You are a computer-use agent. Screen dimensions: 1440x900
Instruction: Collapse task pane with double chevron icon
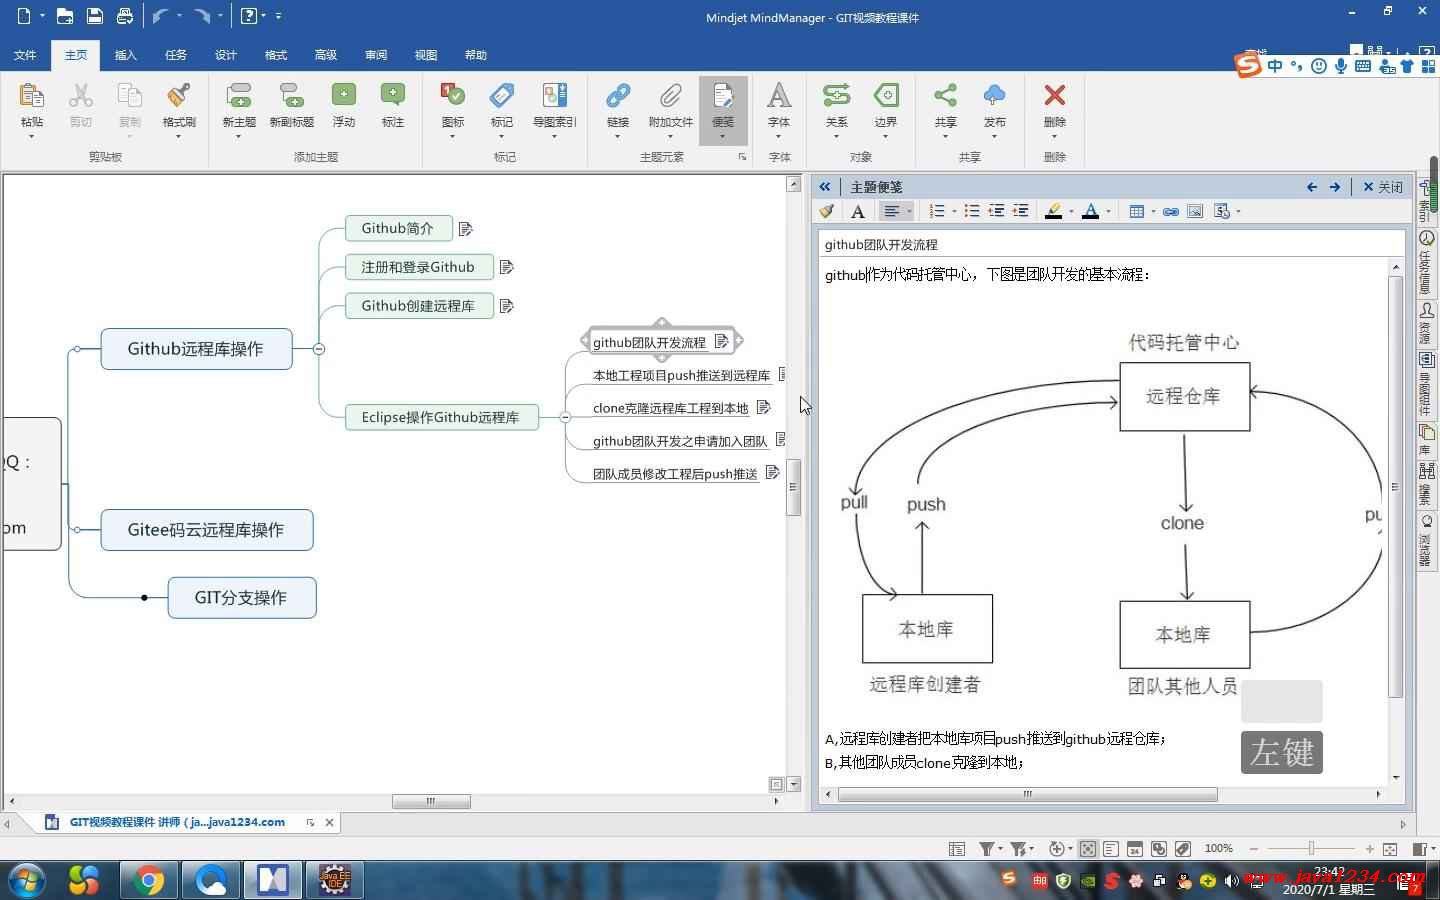coord(825,187)
